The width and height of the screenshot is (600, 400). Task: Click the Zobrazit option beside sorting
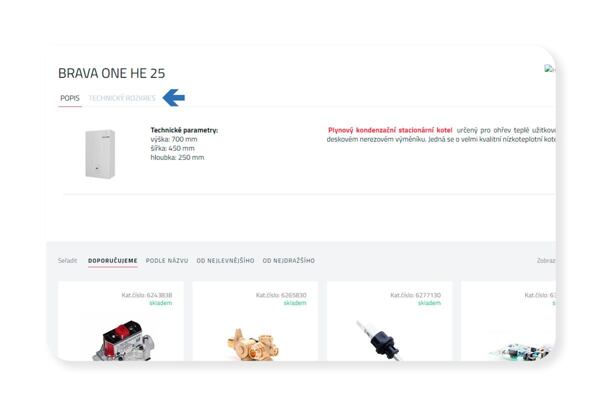(x=546, y=261)
